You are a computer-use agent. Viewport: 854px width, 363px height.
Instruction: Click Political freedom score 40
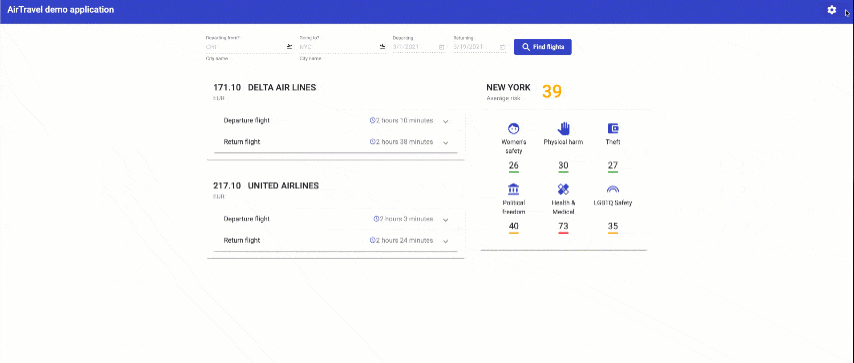(514, 226)
